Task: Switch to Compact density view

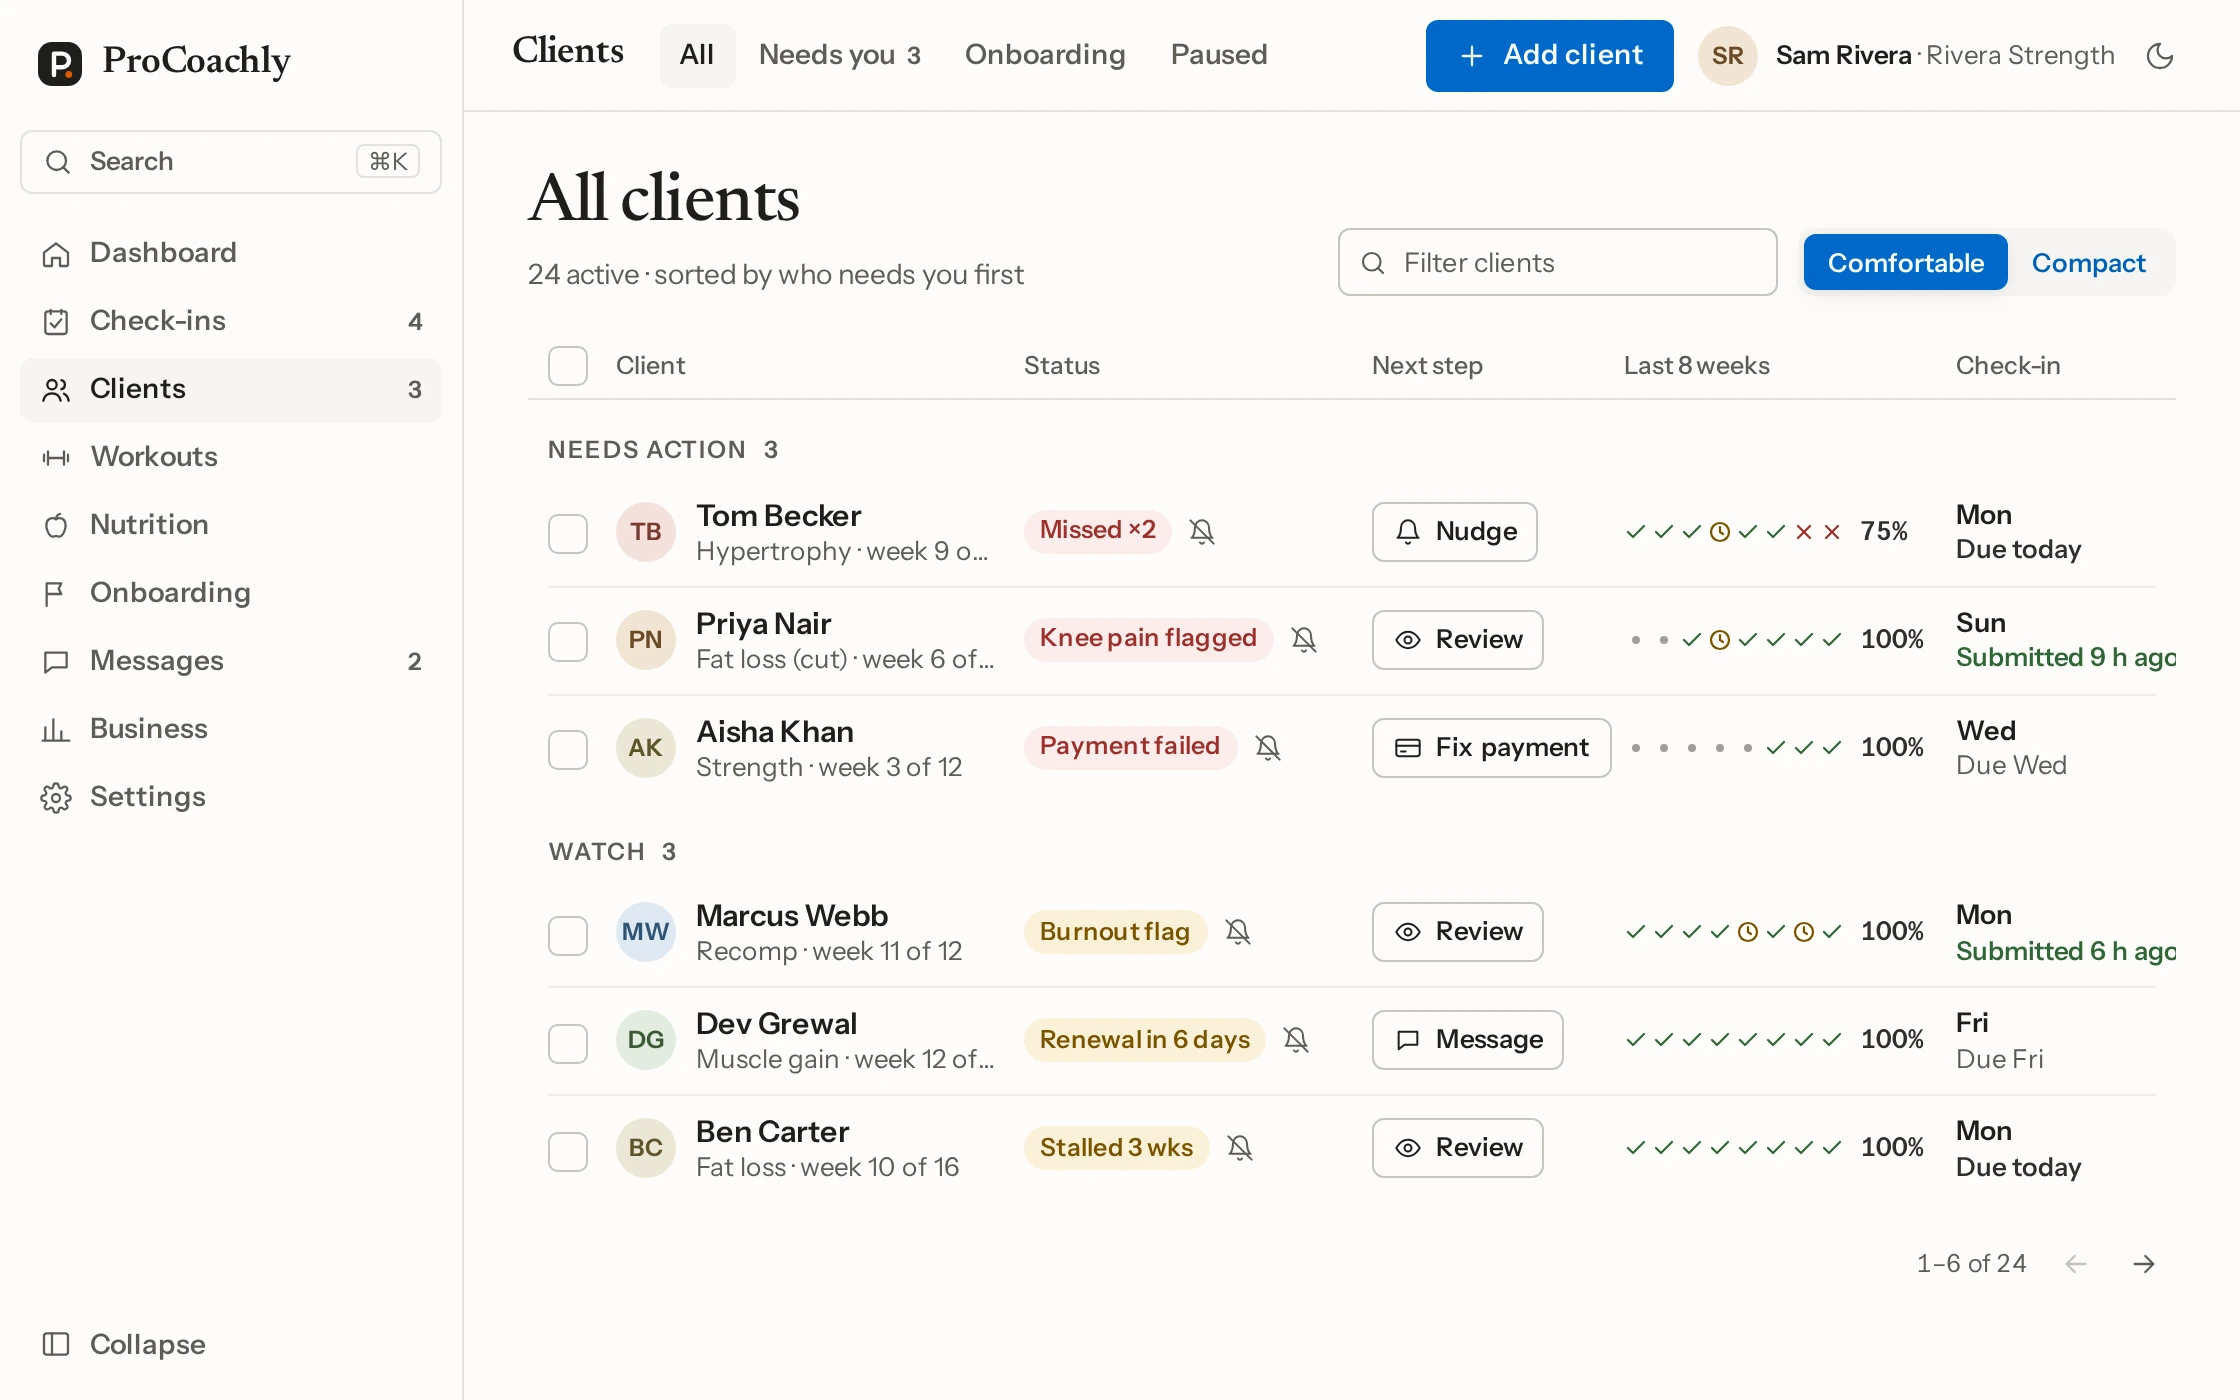Action: pyautogui.click(x=2088, y=263)
